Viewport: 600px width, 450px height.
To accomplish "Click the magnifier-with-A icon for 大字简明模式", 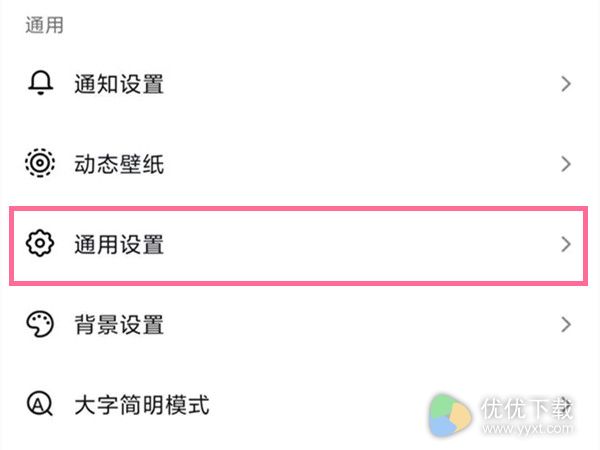I will pyautogui.click(x=40, y=404).
